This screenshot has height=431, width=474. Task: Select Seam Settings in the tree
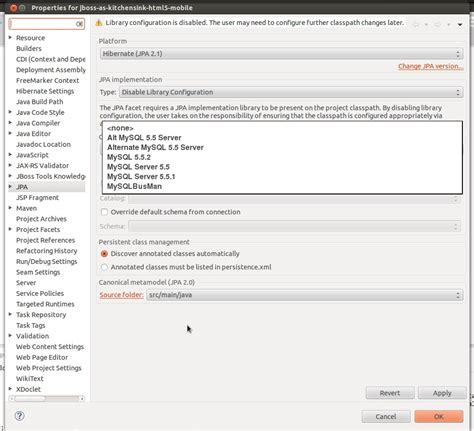tap(38, 272)
